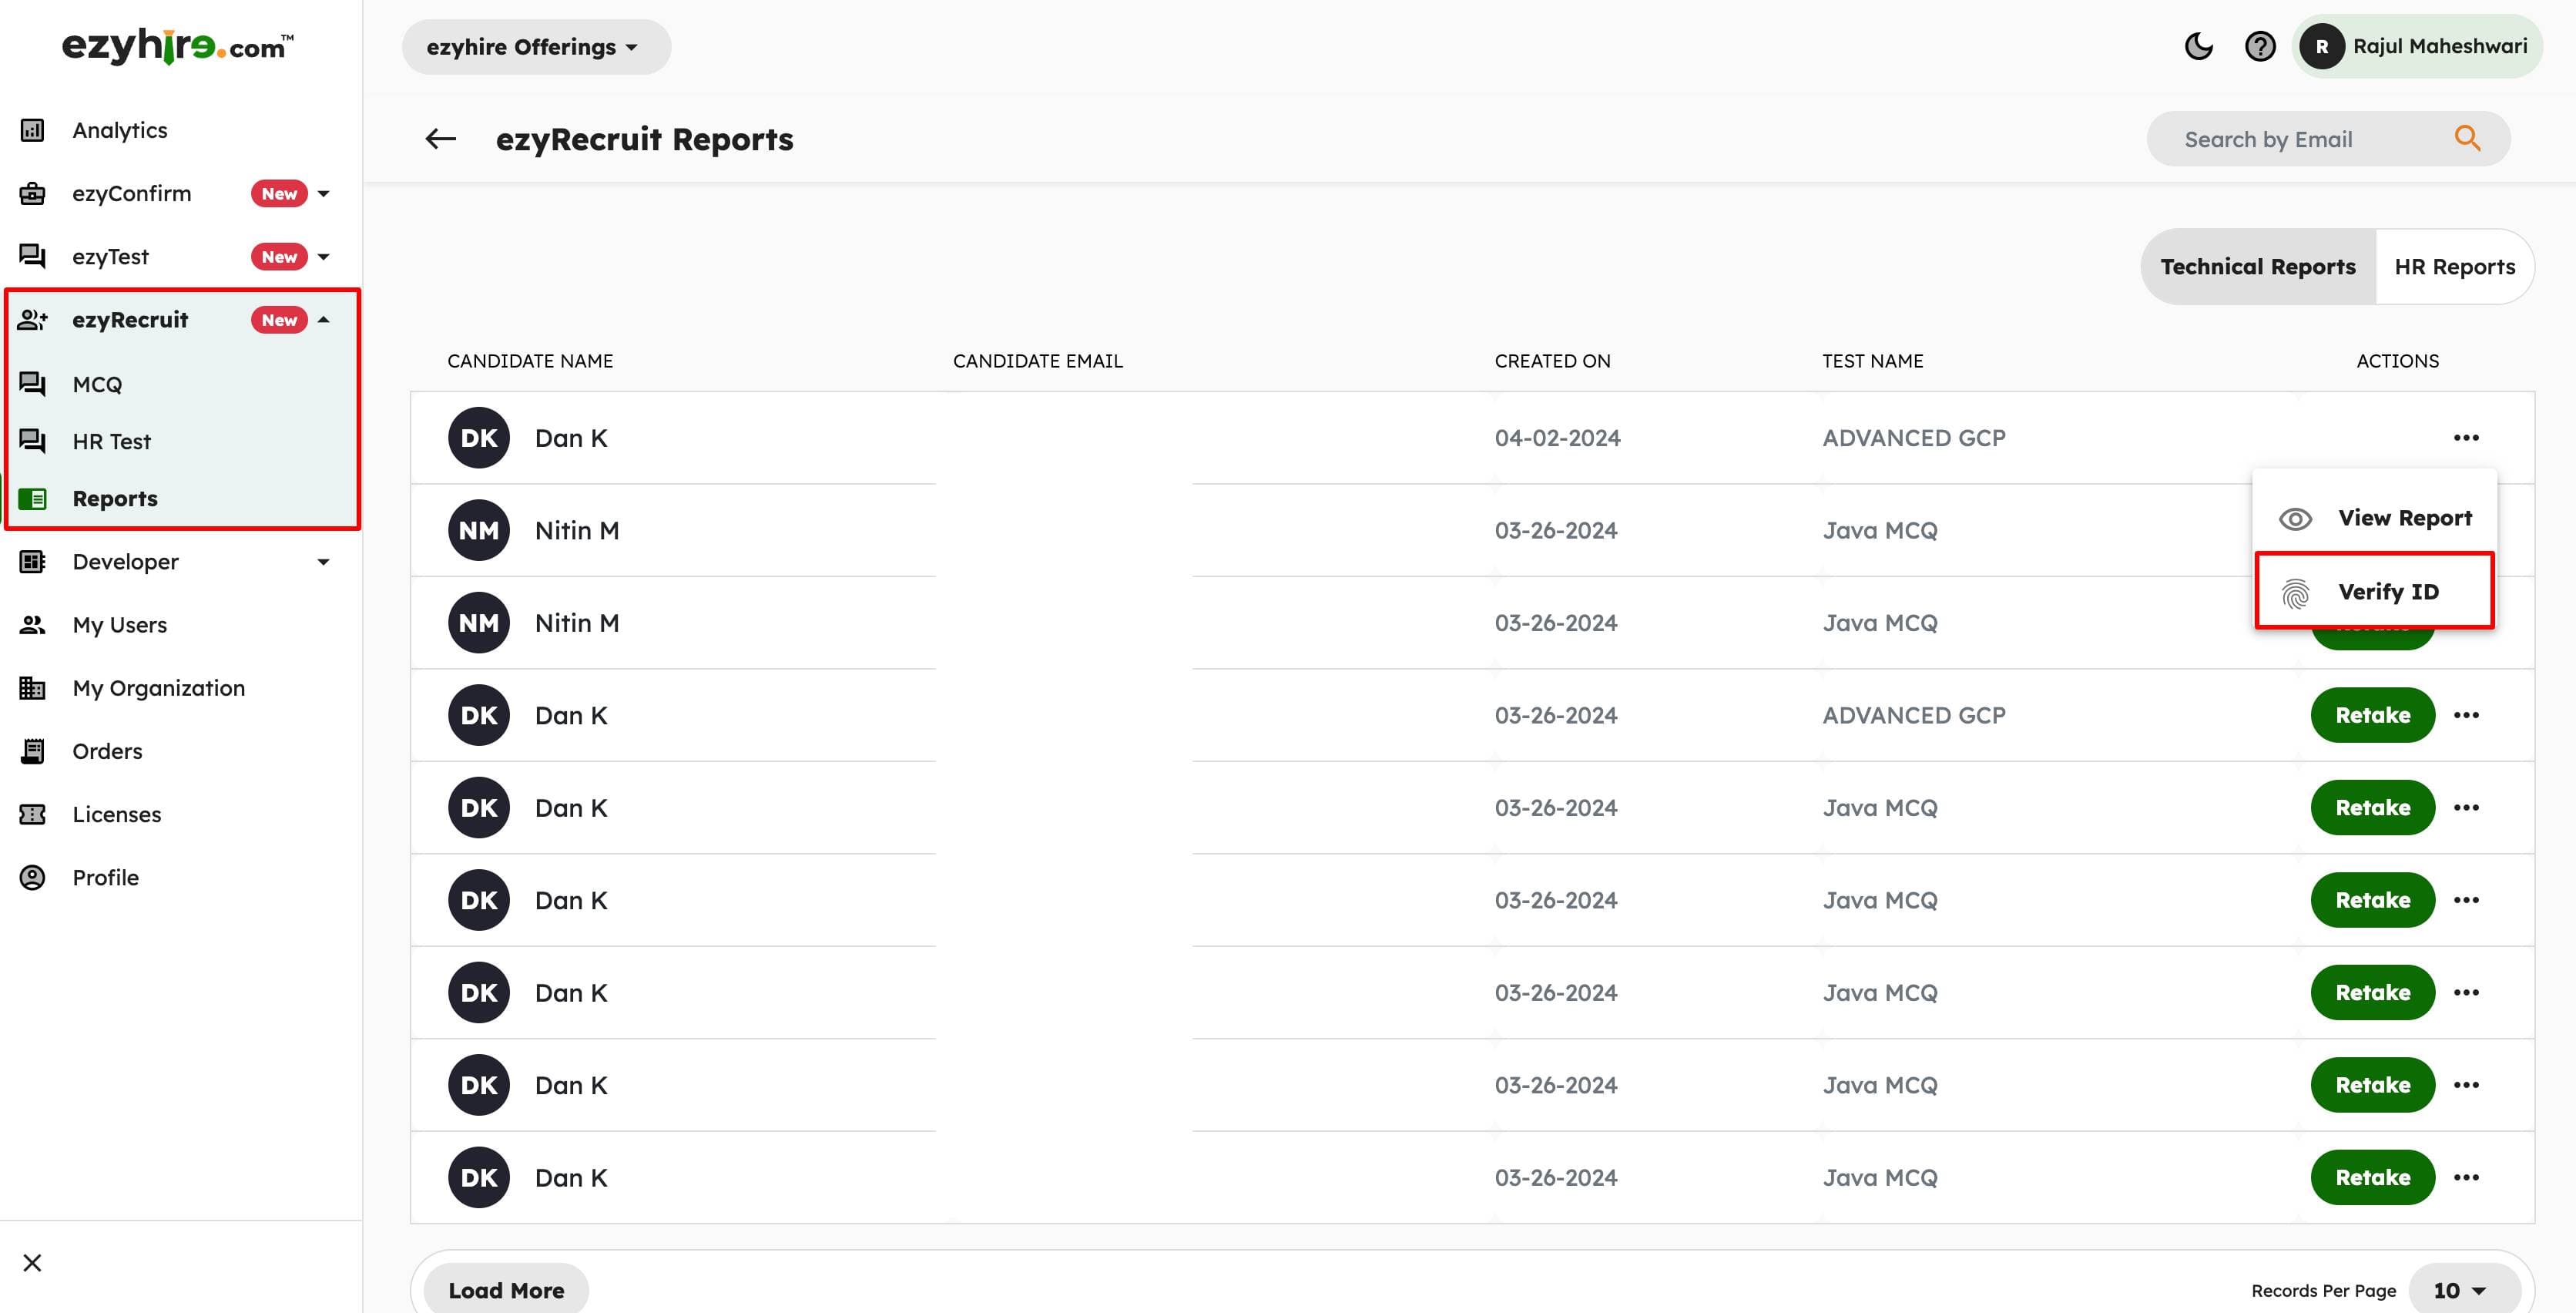2576x1313 pixels.
Task: Click the ezyTest chat icon
Action: point(32,256)
